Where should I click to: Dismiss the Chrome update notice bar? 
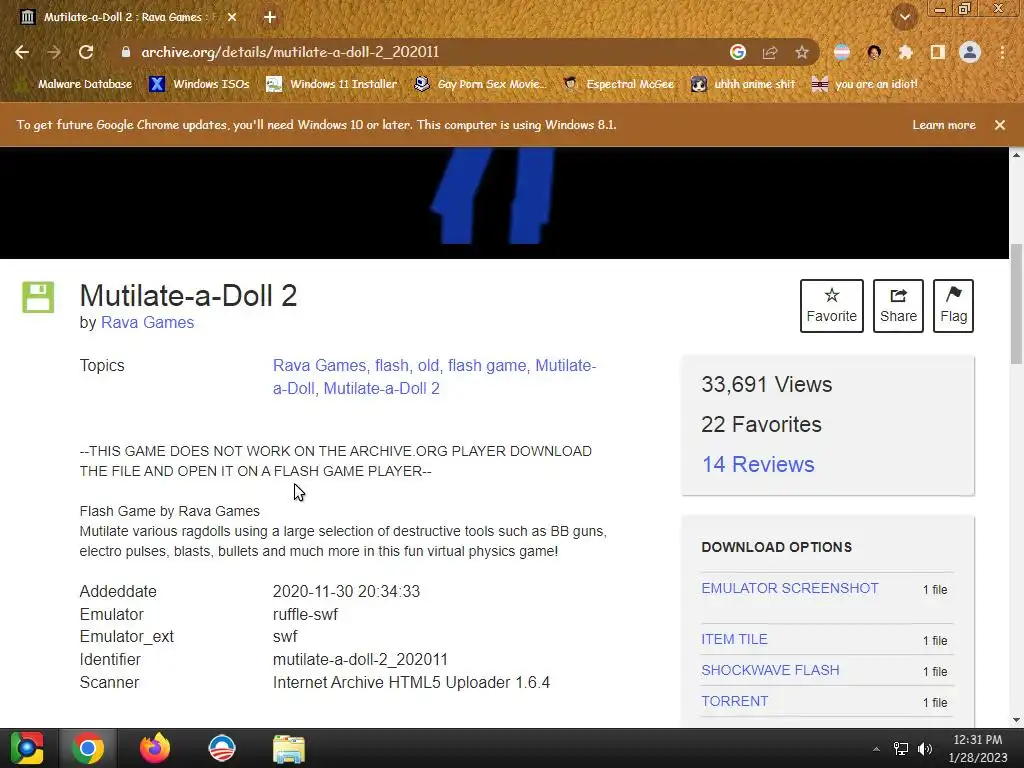tap(1000, 125)
